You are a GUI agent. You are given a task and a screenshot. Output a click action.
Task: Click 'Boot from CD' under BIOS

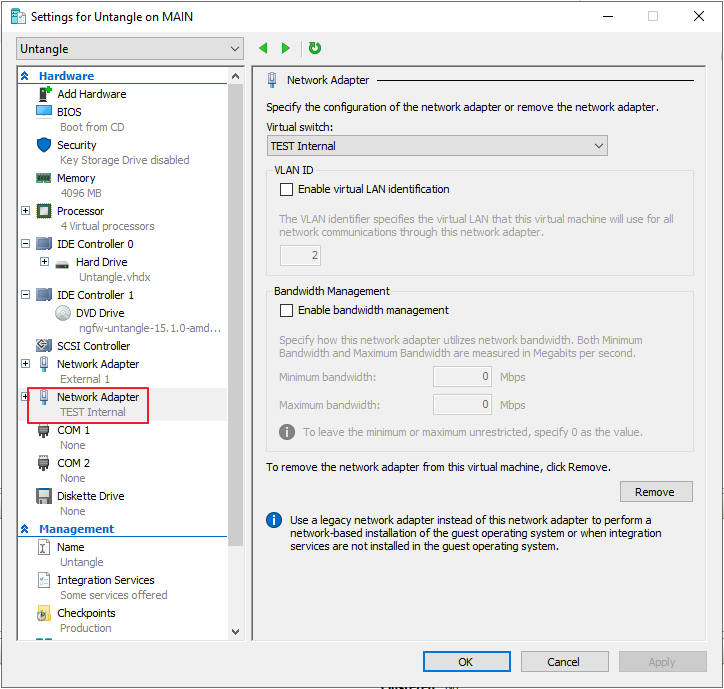(92, 127)
